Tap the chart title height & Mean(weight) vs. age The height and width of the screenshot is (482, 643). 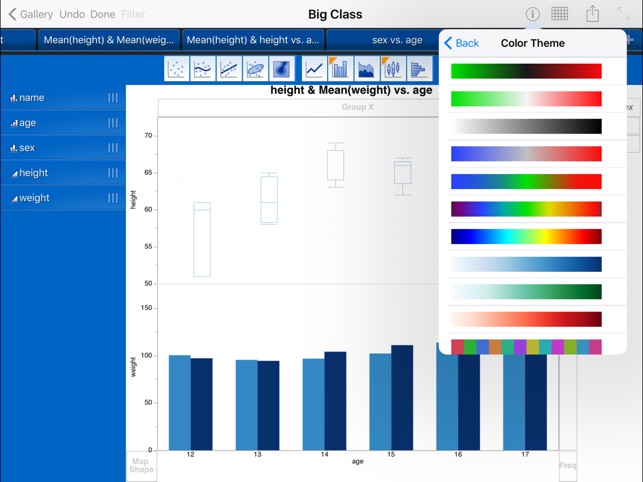(x=351, y=90)
